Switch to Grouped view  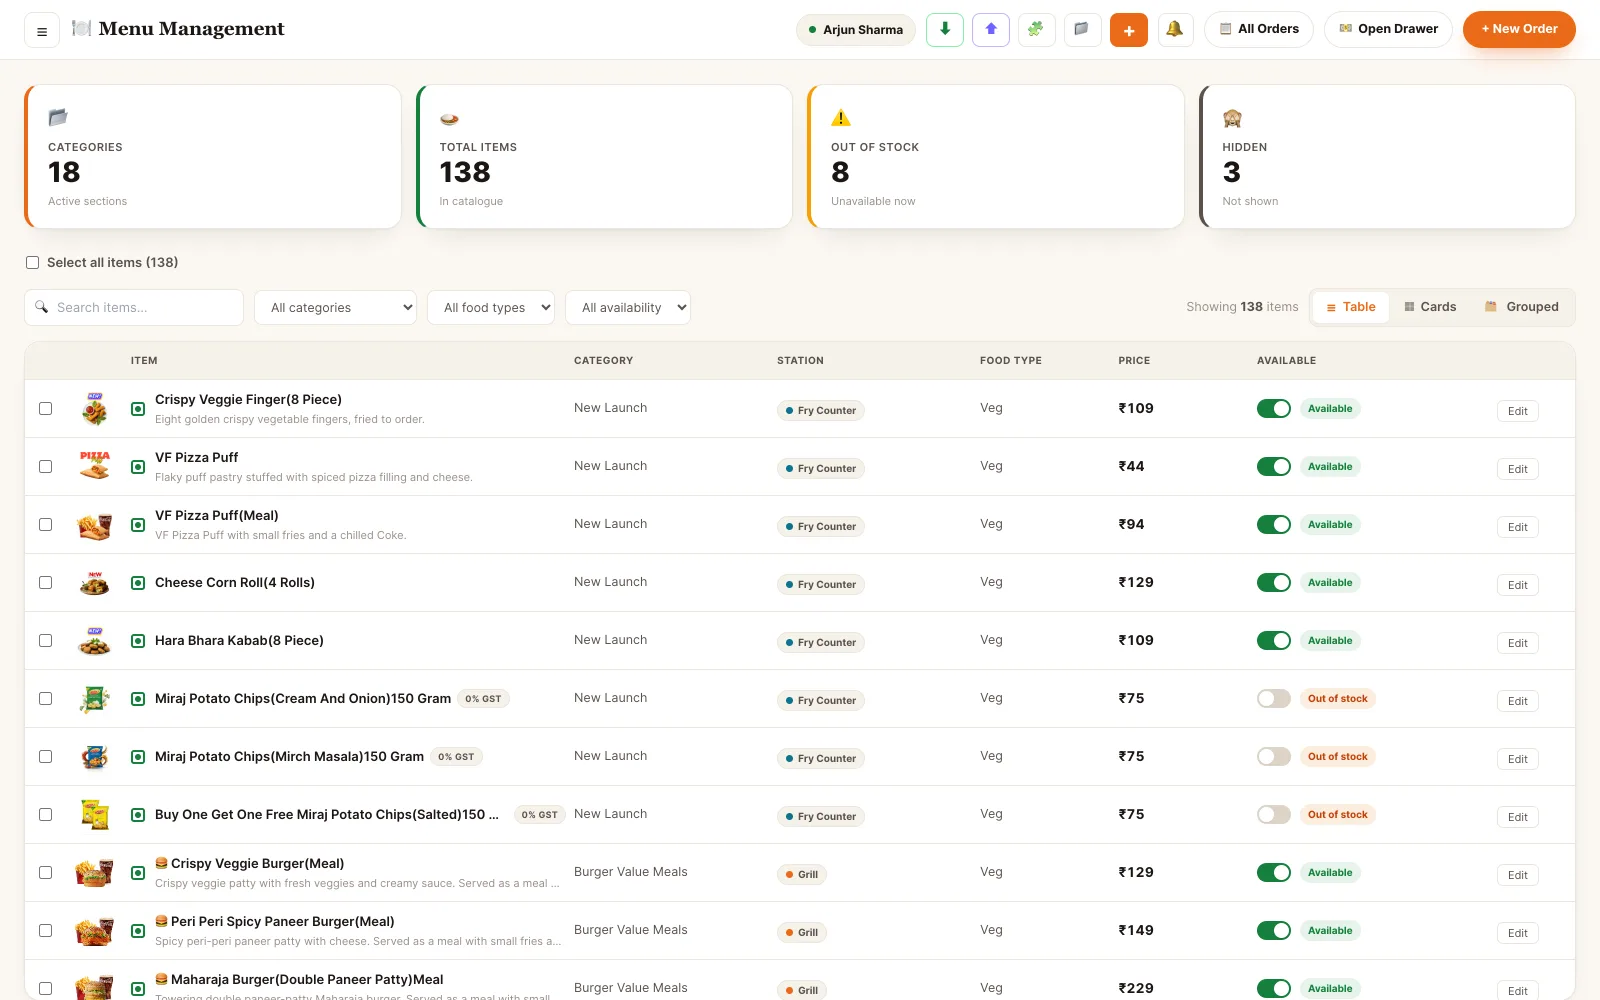tap(1522, 307)
